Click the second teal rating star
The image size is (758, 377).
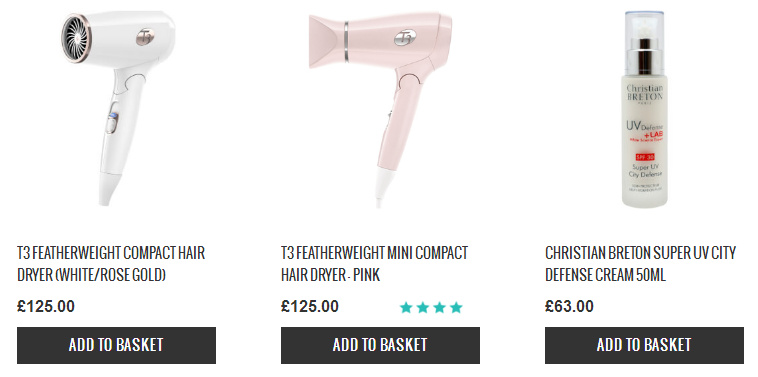423,307
